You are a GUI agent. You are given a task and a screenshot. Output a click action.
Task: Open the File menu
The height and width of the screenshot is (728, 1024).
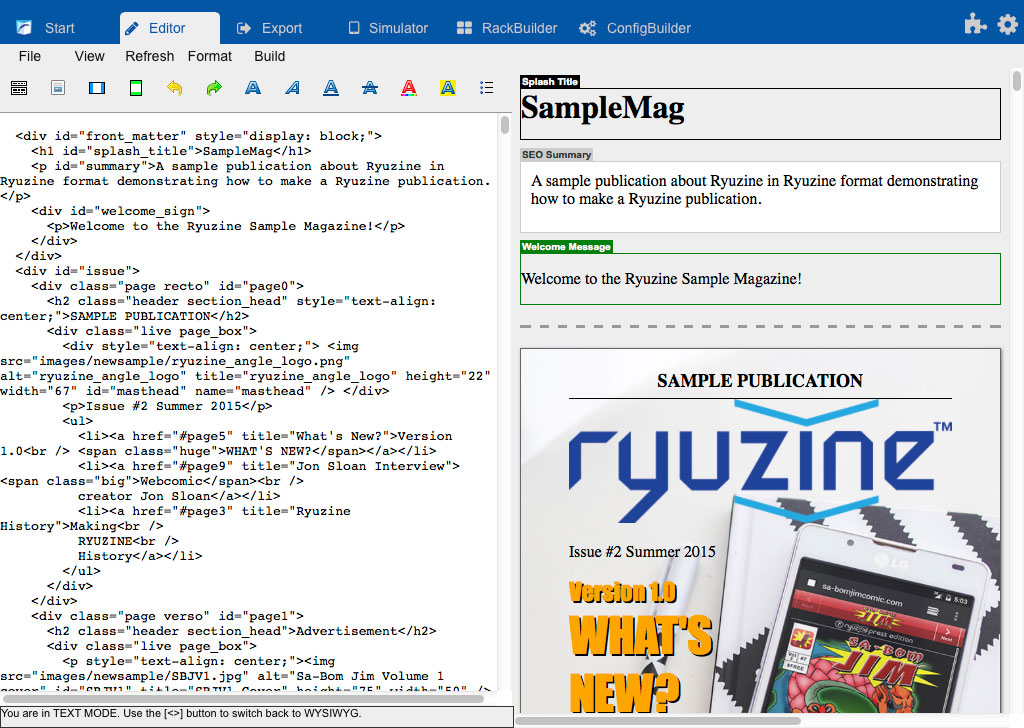30,56
